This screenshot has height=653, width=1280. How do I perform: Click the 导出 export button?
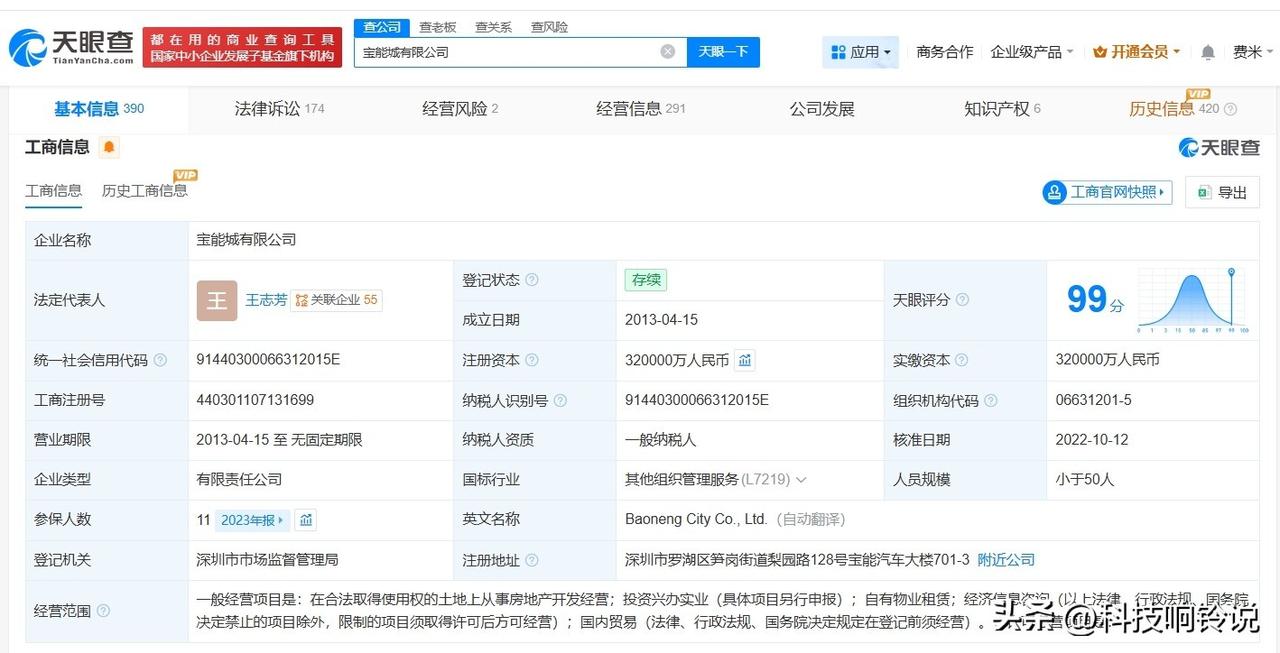[1222, 192]
